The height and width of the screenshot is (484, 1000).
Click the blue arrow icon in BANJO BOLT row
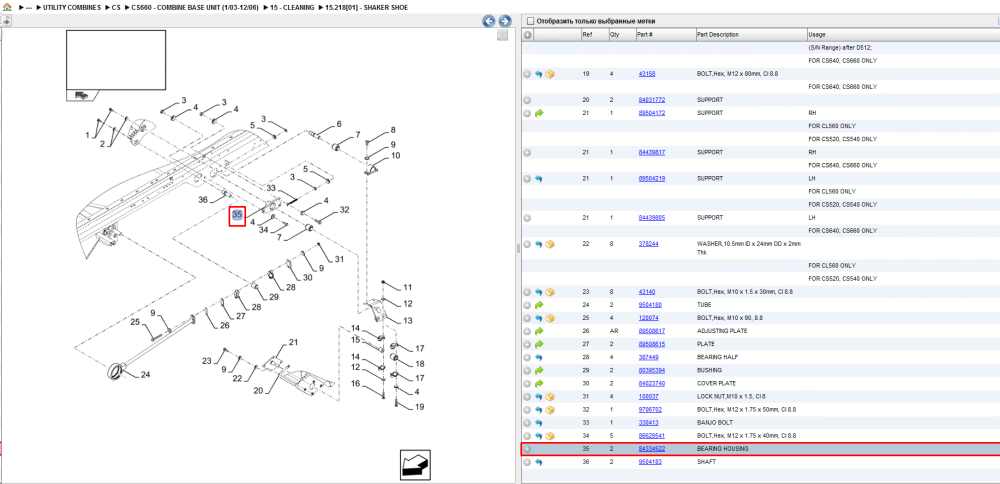point(538,423)
